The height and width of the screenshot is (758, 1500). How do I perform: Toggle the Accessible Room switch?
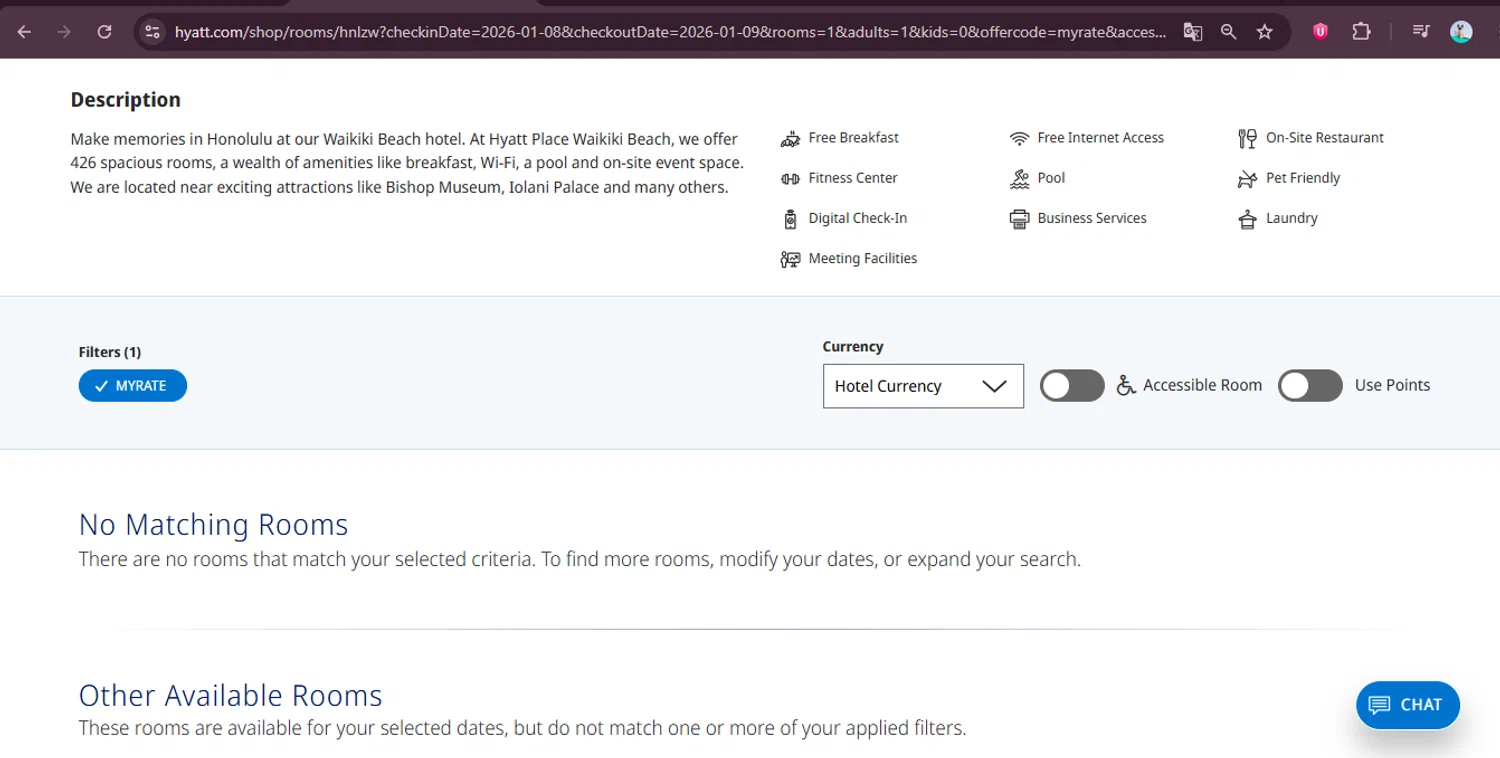tap(1072, 385)
